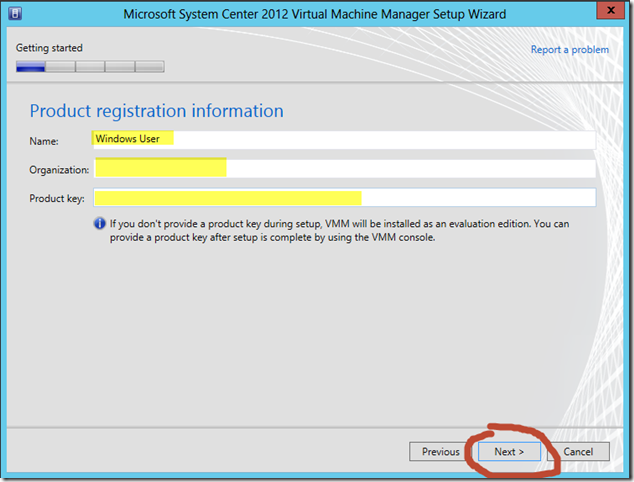
Task: Close the Setup Wizard window
Action: [x=611, y=10]
